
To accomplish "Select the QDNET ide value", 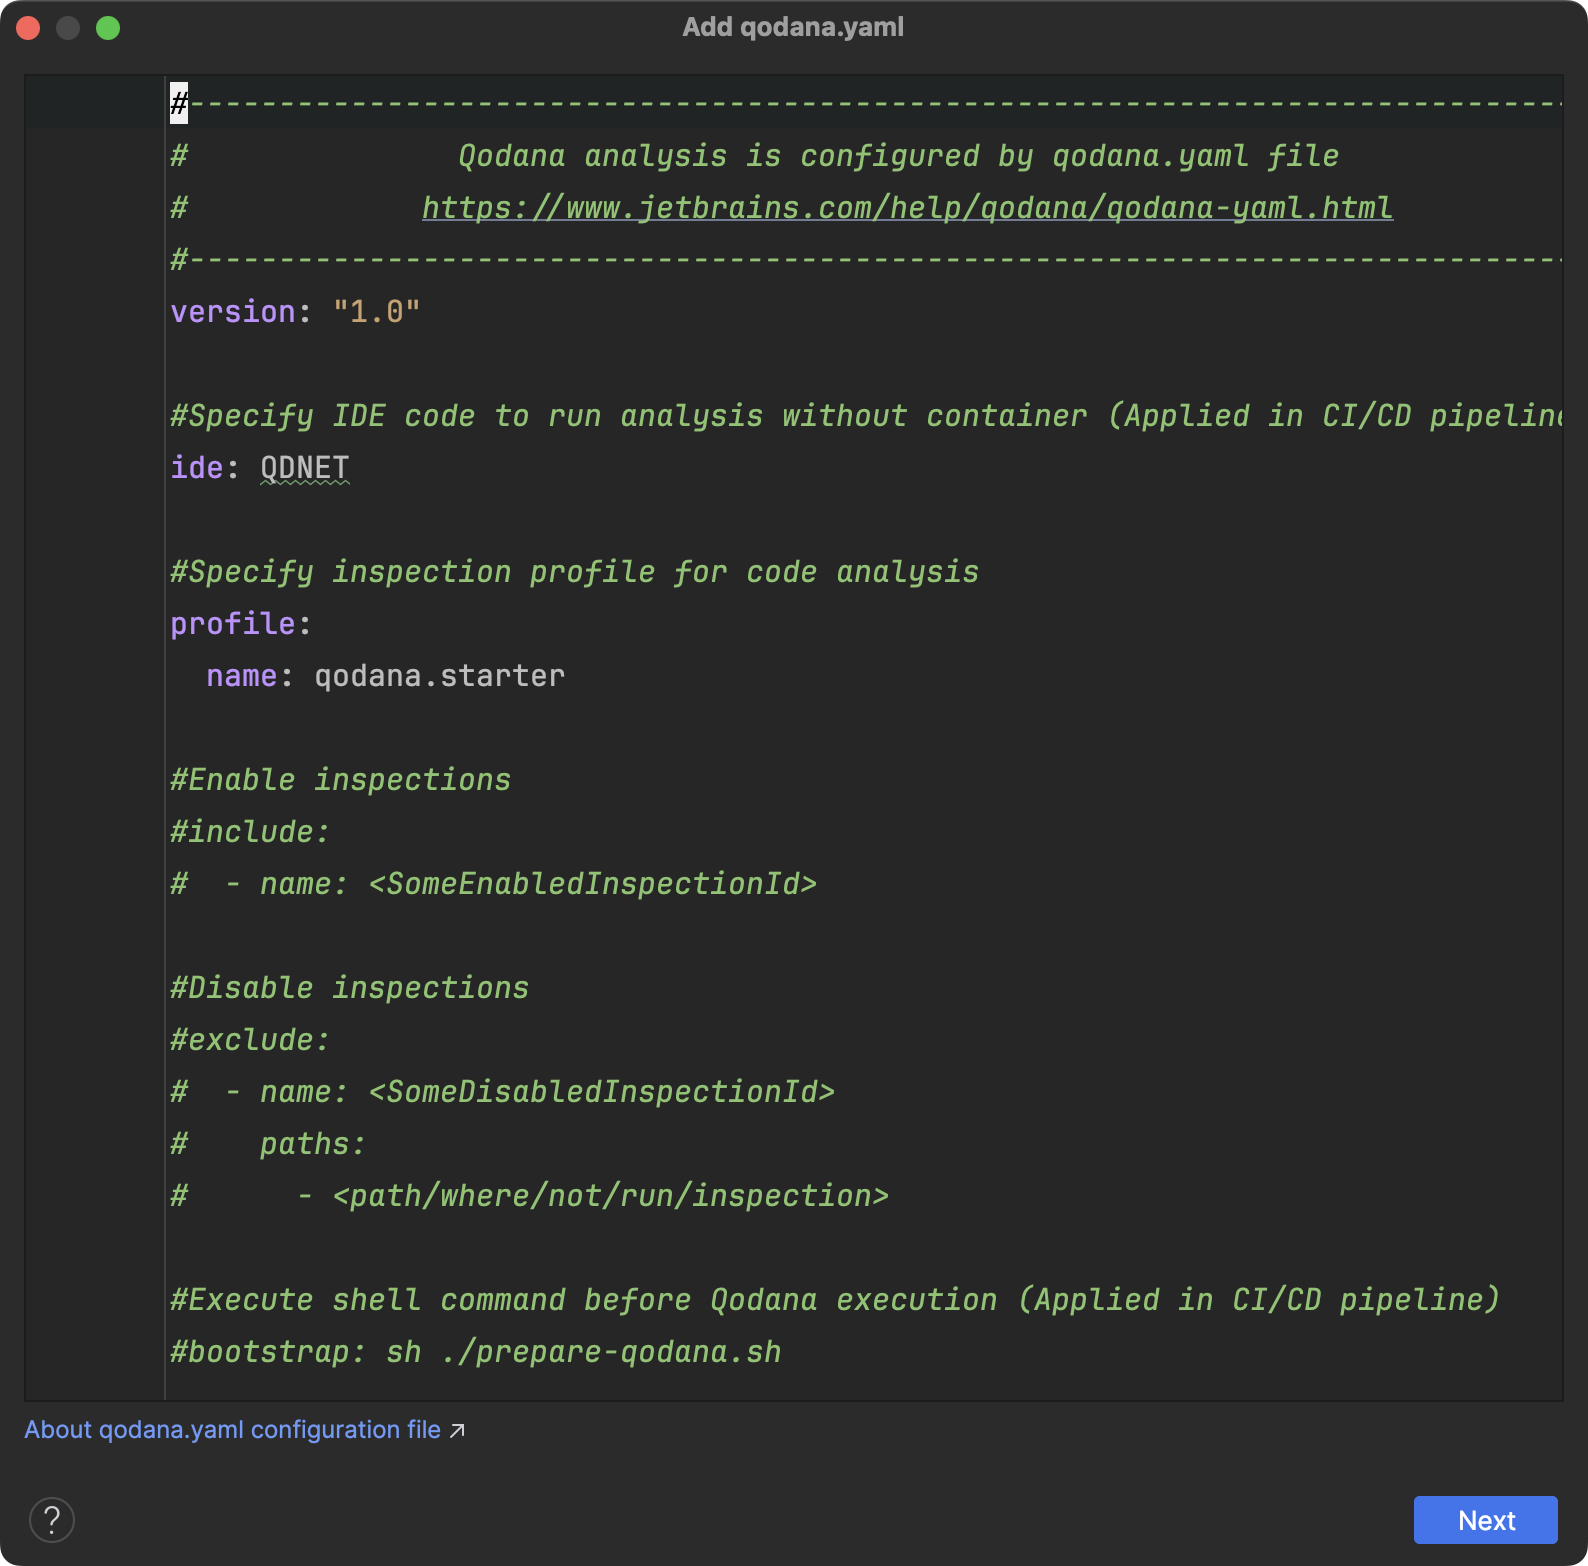I will point(304,468).
